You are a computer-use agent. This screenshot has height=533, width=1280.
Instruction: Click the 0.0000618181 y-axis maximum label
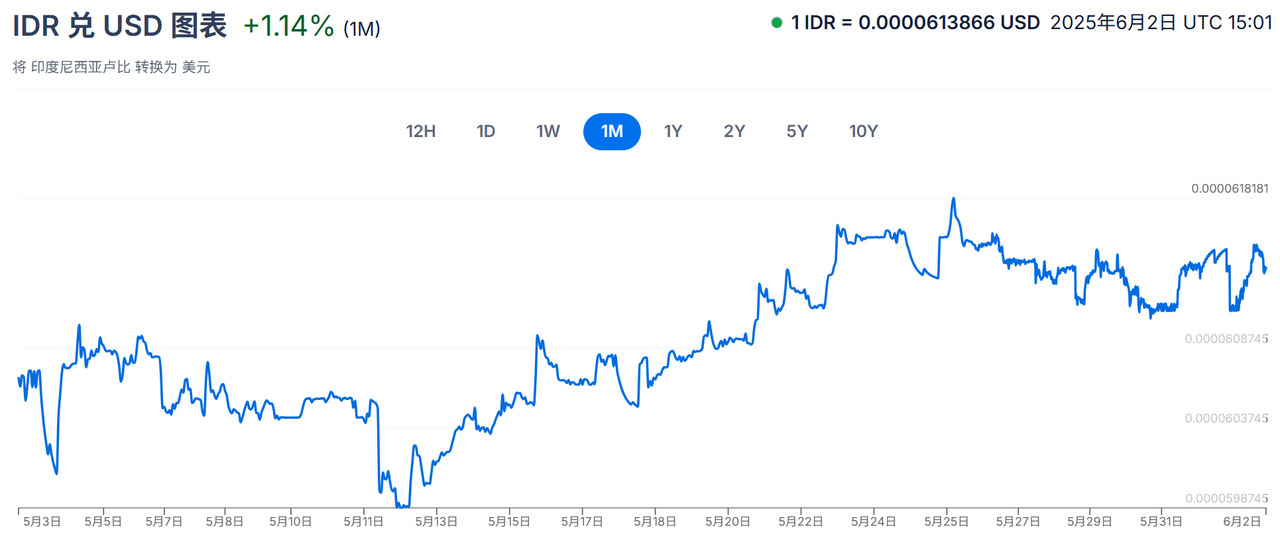(1228, 188)
